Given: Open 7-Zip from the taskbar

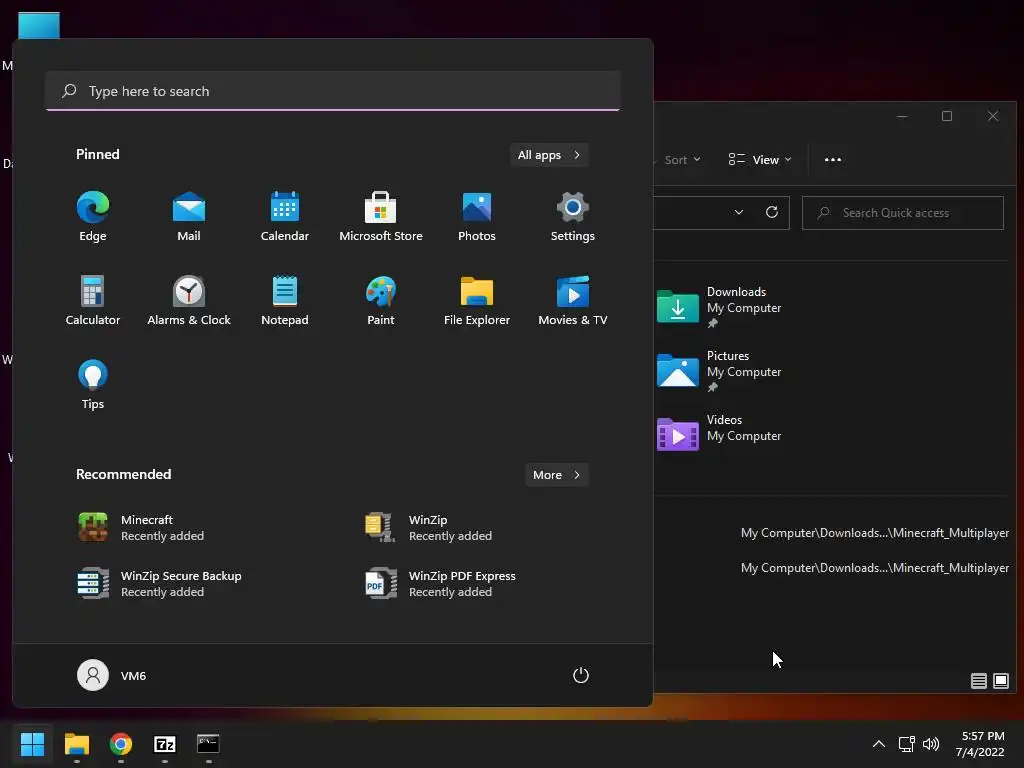Looking at the screenshot, I should coord(165,744).
